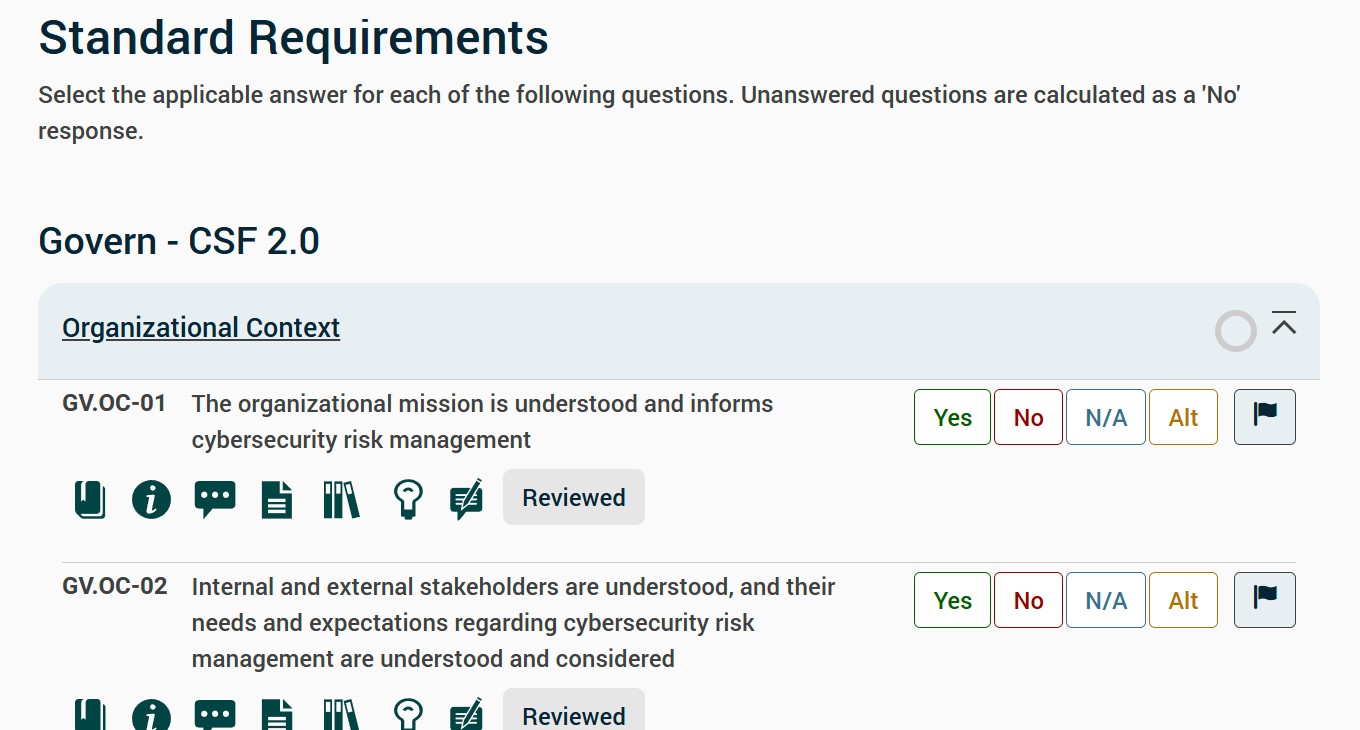Click the Organizational Context completion circle indicator

click(x=1236, y=331)
